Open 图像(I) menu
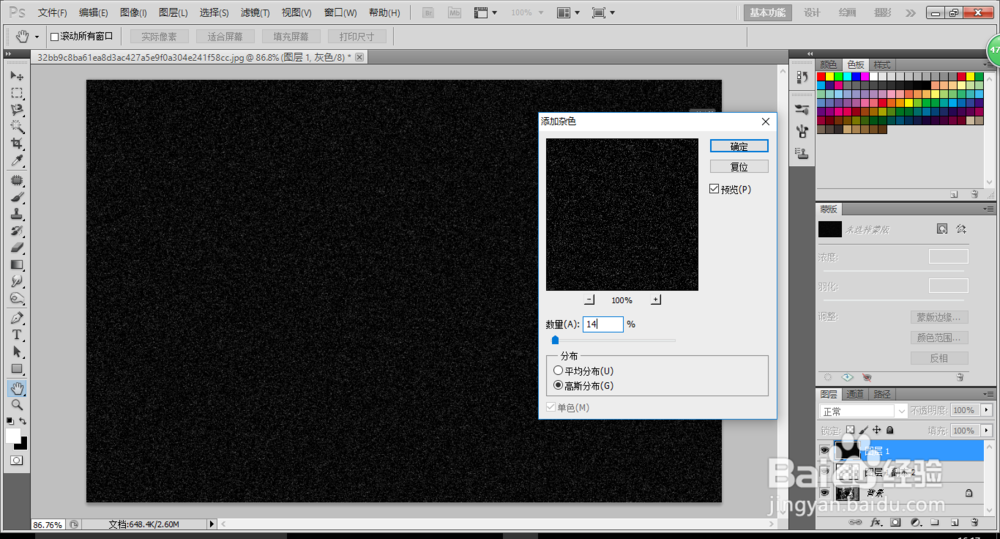 coord(133,13)
